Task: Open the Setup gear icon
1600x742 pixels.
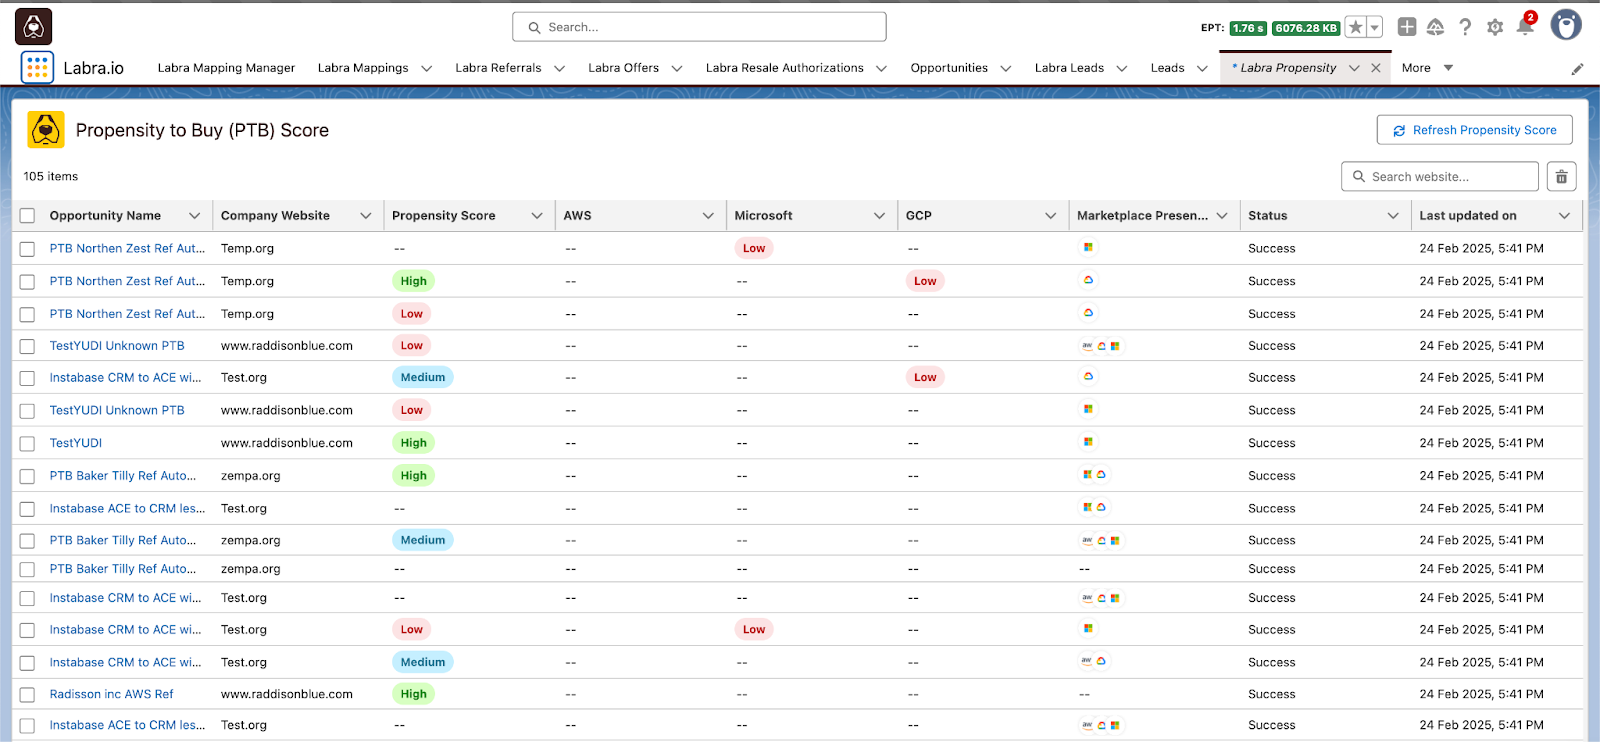Action: point(1495,27)
